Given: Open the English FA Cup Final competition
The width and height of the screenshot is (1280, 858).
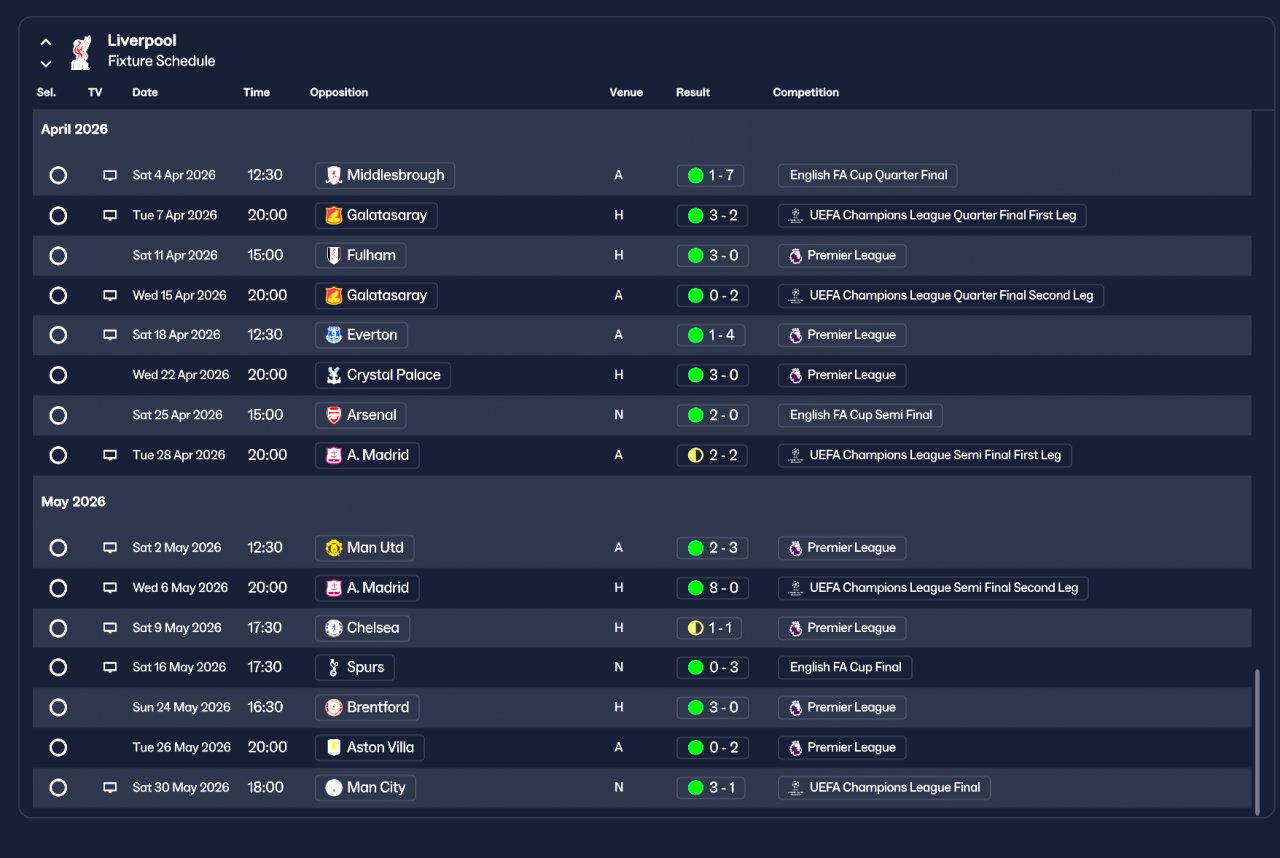Looking at the screenshot, I should click(845, 667).
